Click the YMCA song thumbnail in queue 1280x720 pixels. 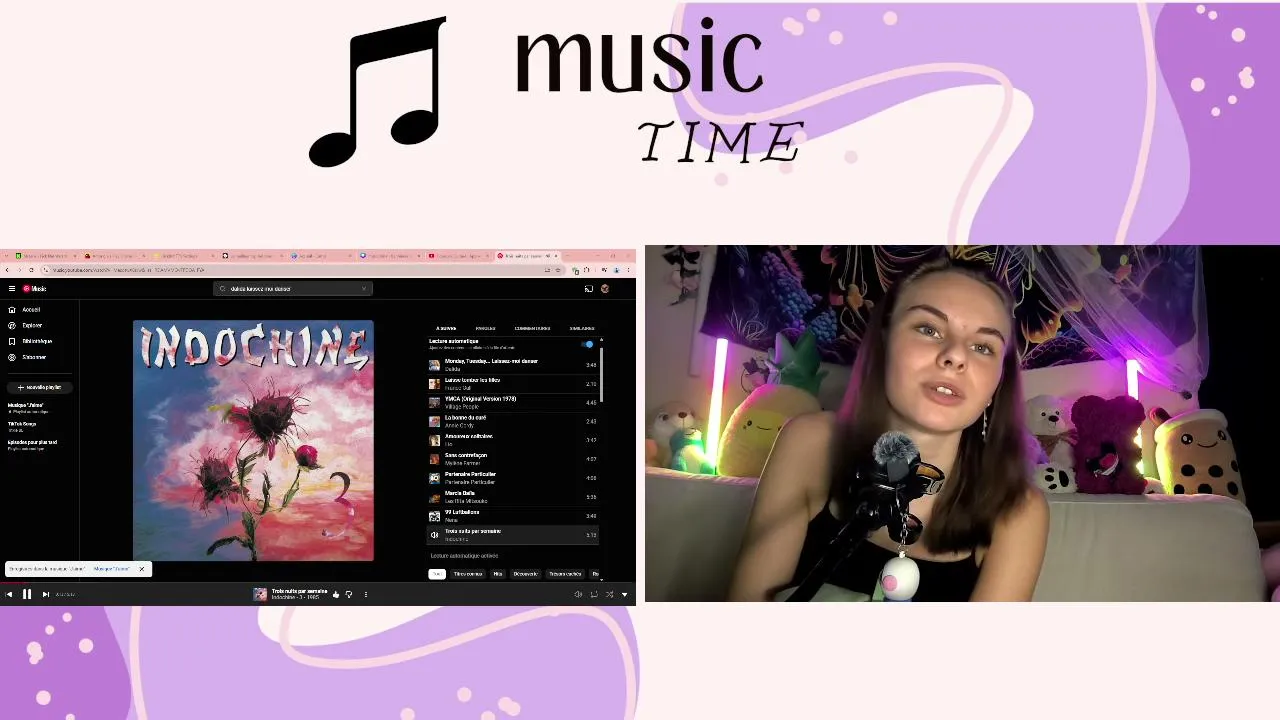[434, 403]
